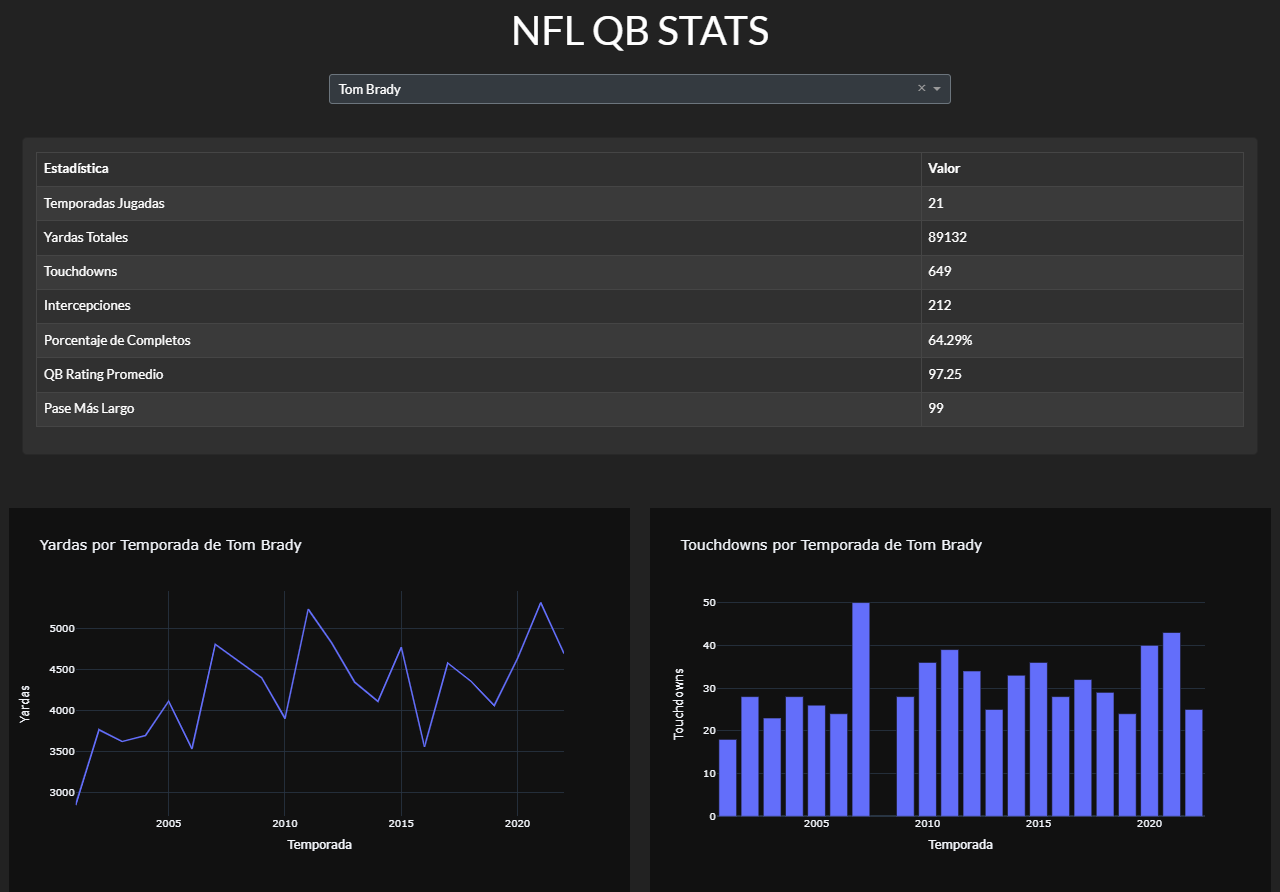This screenshot has width=1280, height=892.
Task: Click the bar above the 2020 tick
Action: tap(1150, 731)
